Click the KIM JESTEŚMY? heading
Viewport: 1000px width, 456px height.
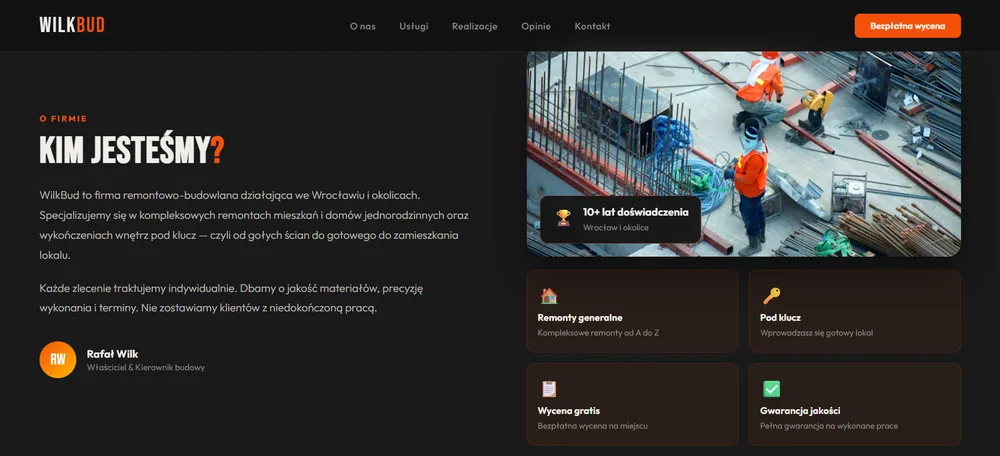click(x=132, y=151)
